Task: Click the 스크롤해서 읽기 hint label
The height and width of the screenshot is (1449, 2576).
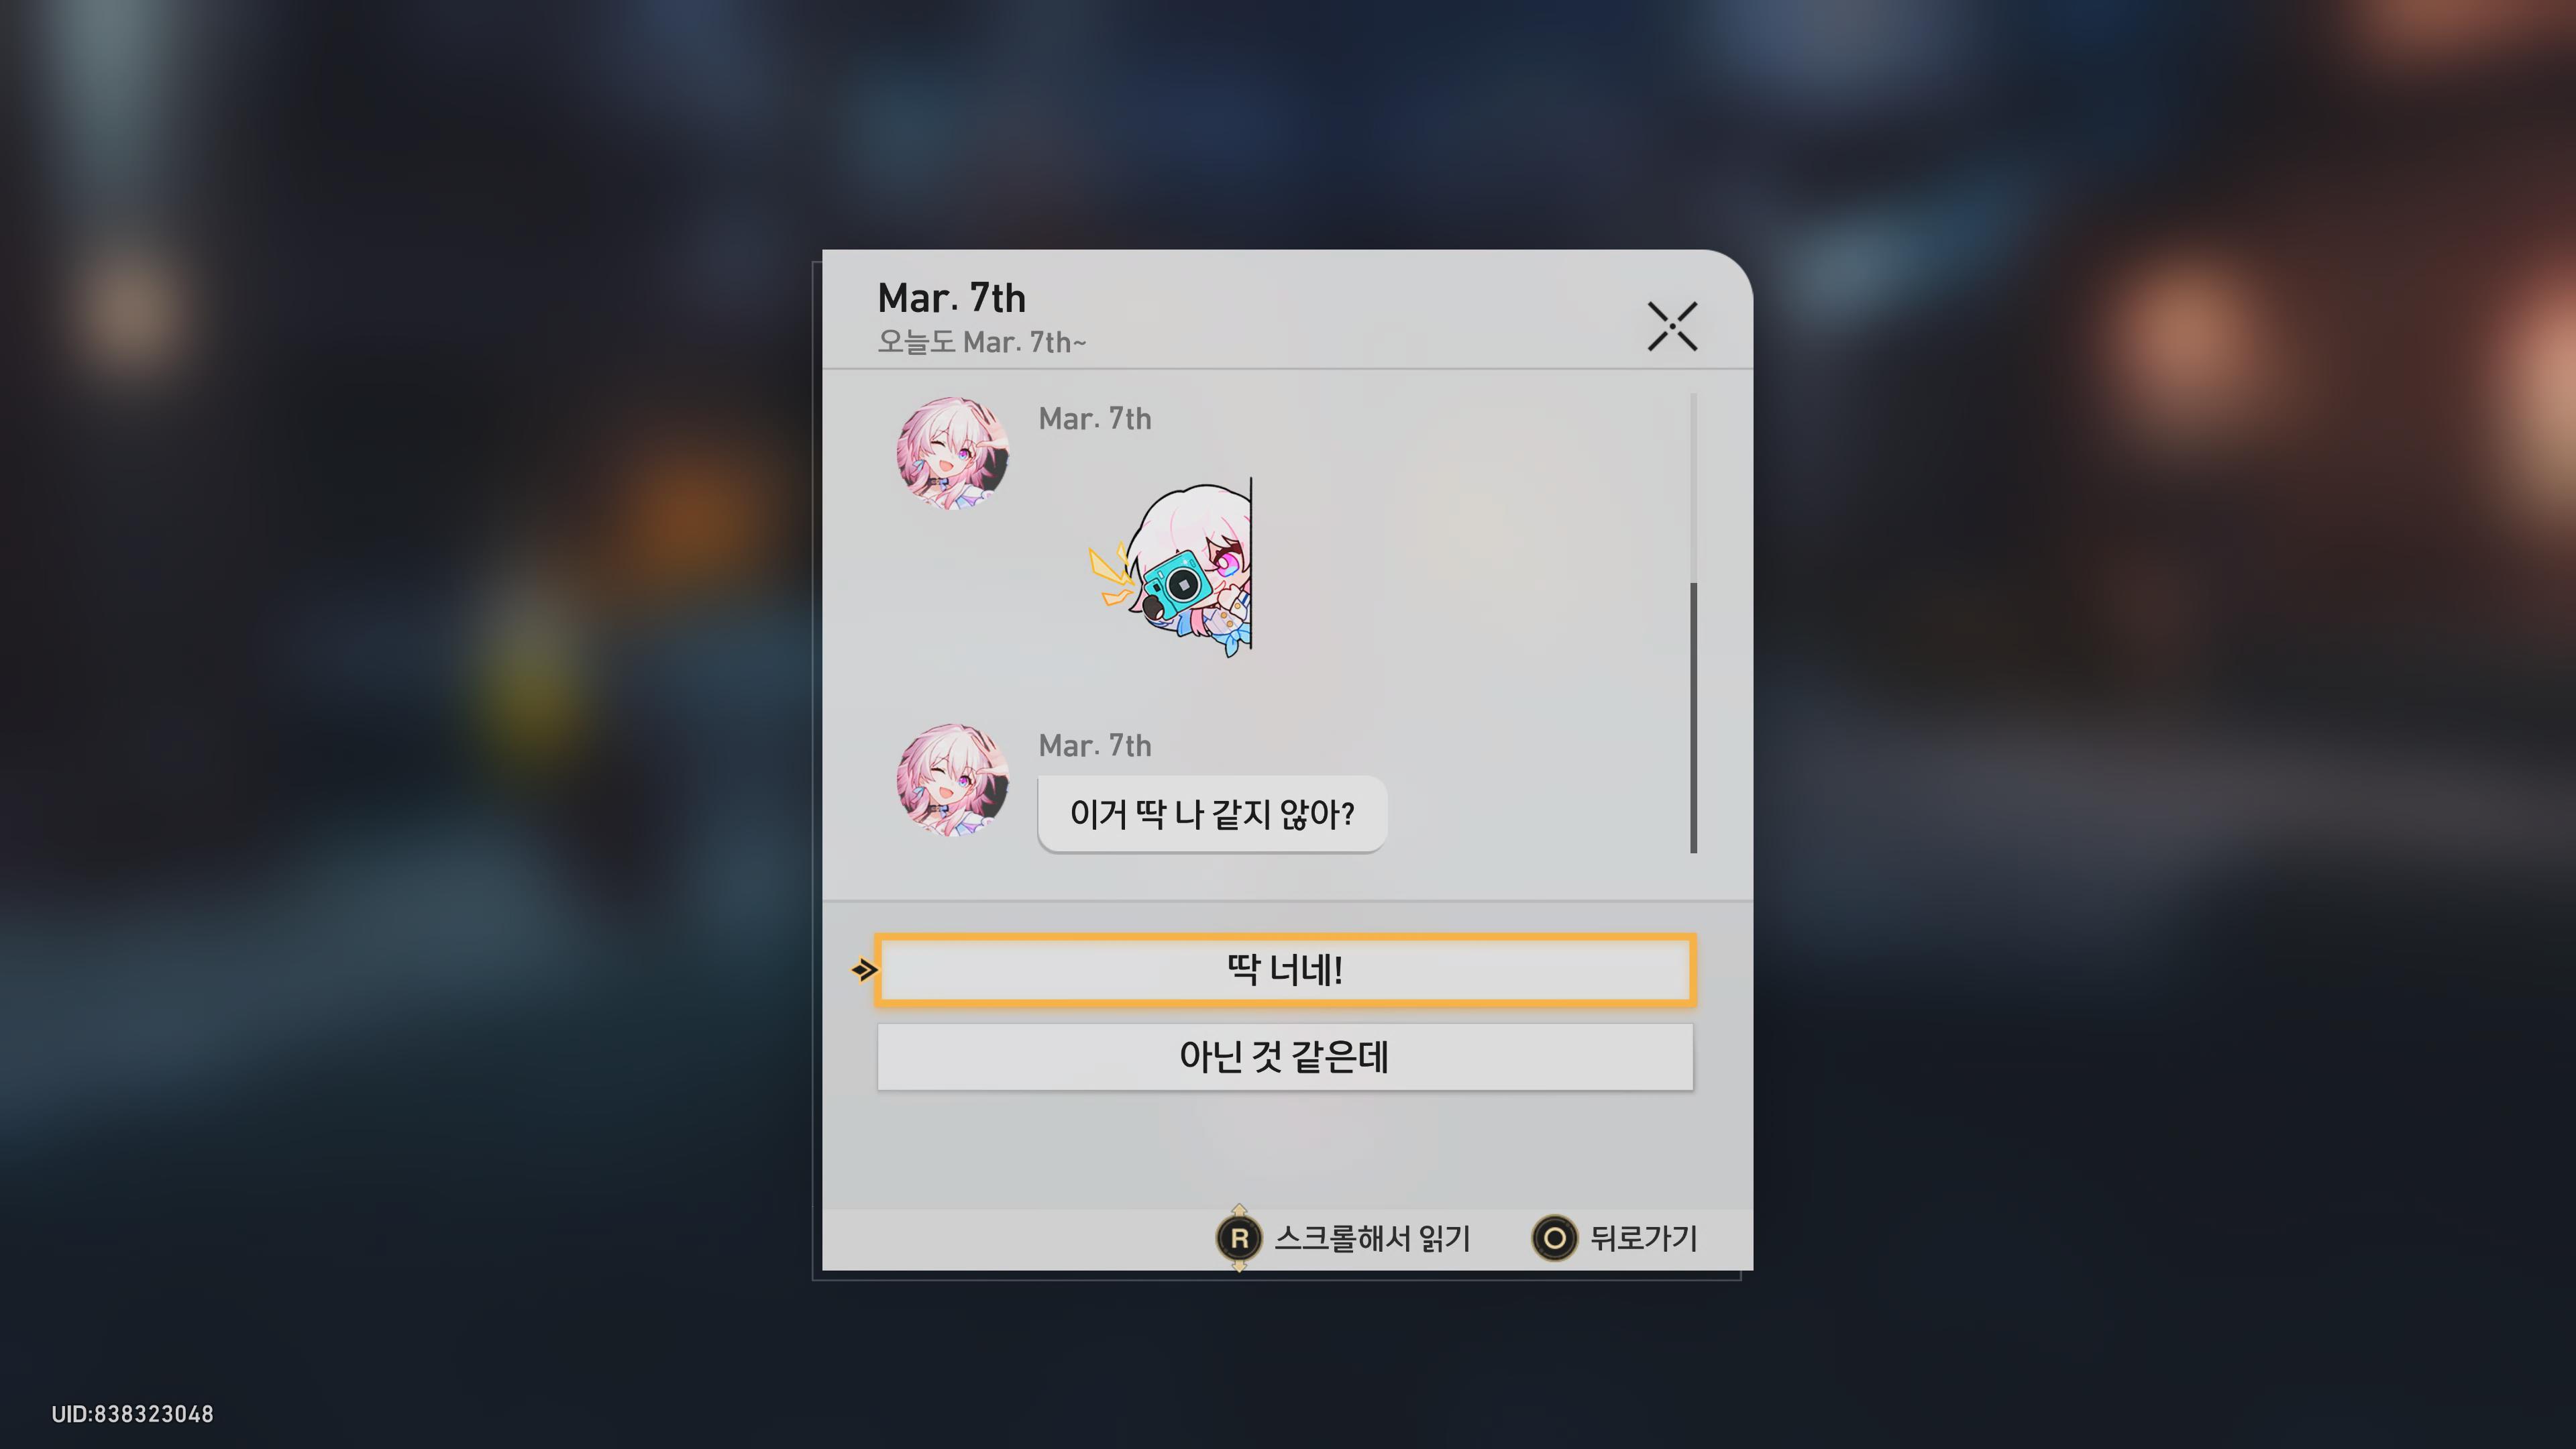Action: [x=1372, y=1238]
